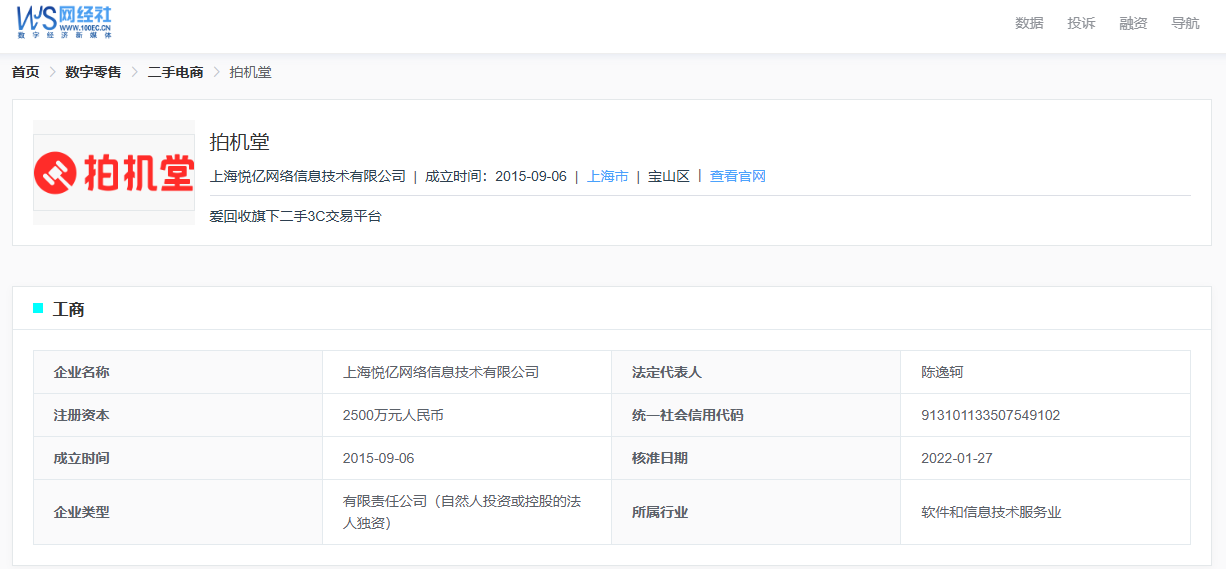This screenshot has width=1226, height=569.
Task: Open the 导航 navigation menu
Action: coord(1185,23)
